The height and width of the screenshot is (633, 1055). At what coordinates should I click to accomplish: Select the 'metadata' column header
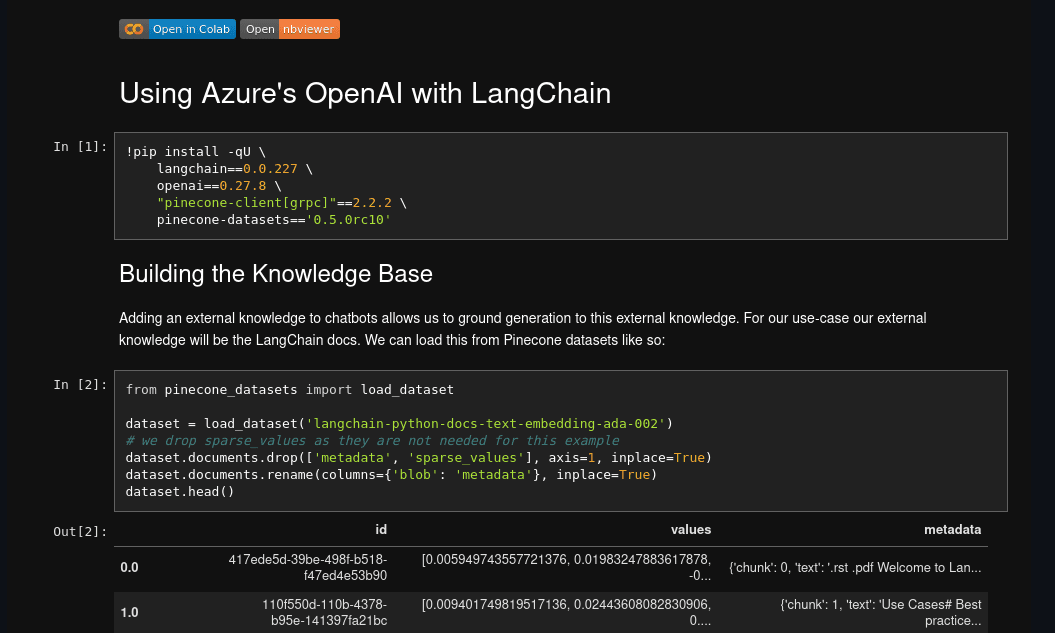952,529
